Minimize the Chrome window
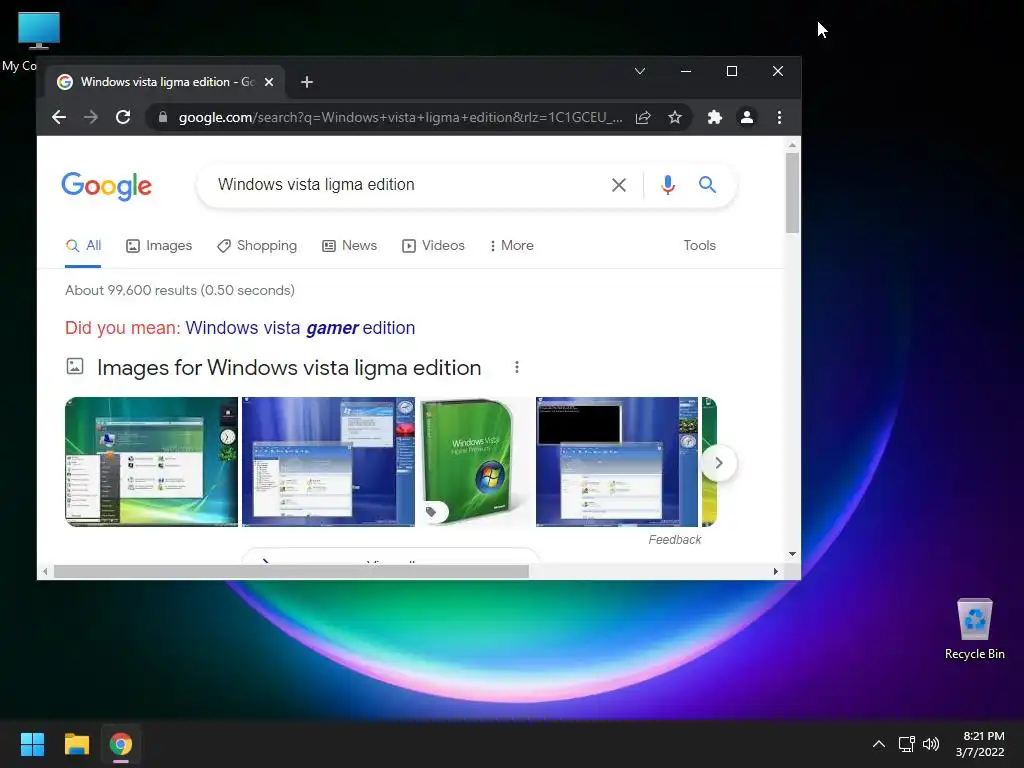Image resolution: width=1024 pixels, height=768 pixels. click(686, 71)
